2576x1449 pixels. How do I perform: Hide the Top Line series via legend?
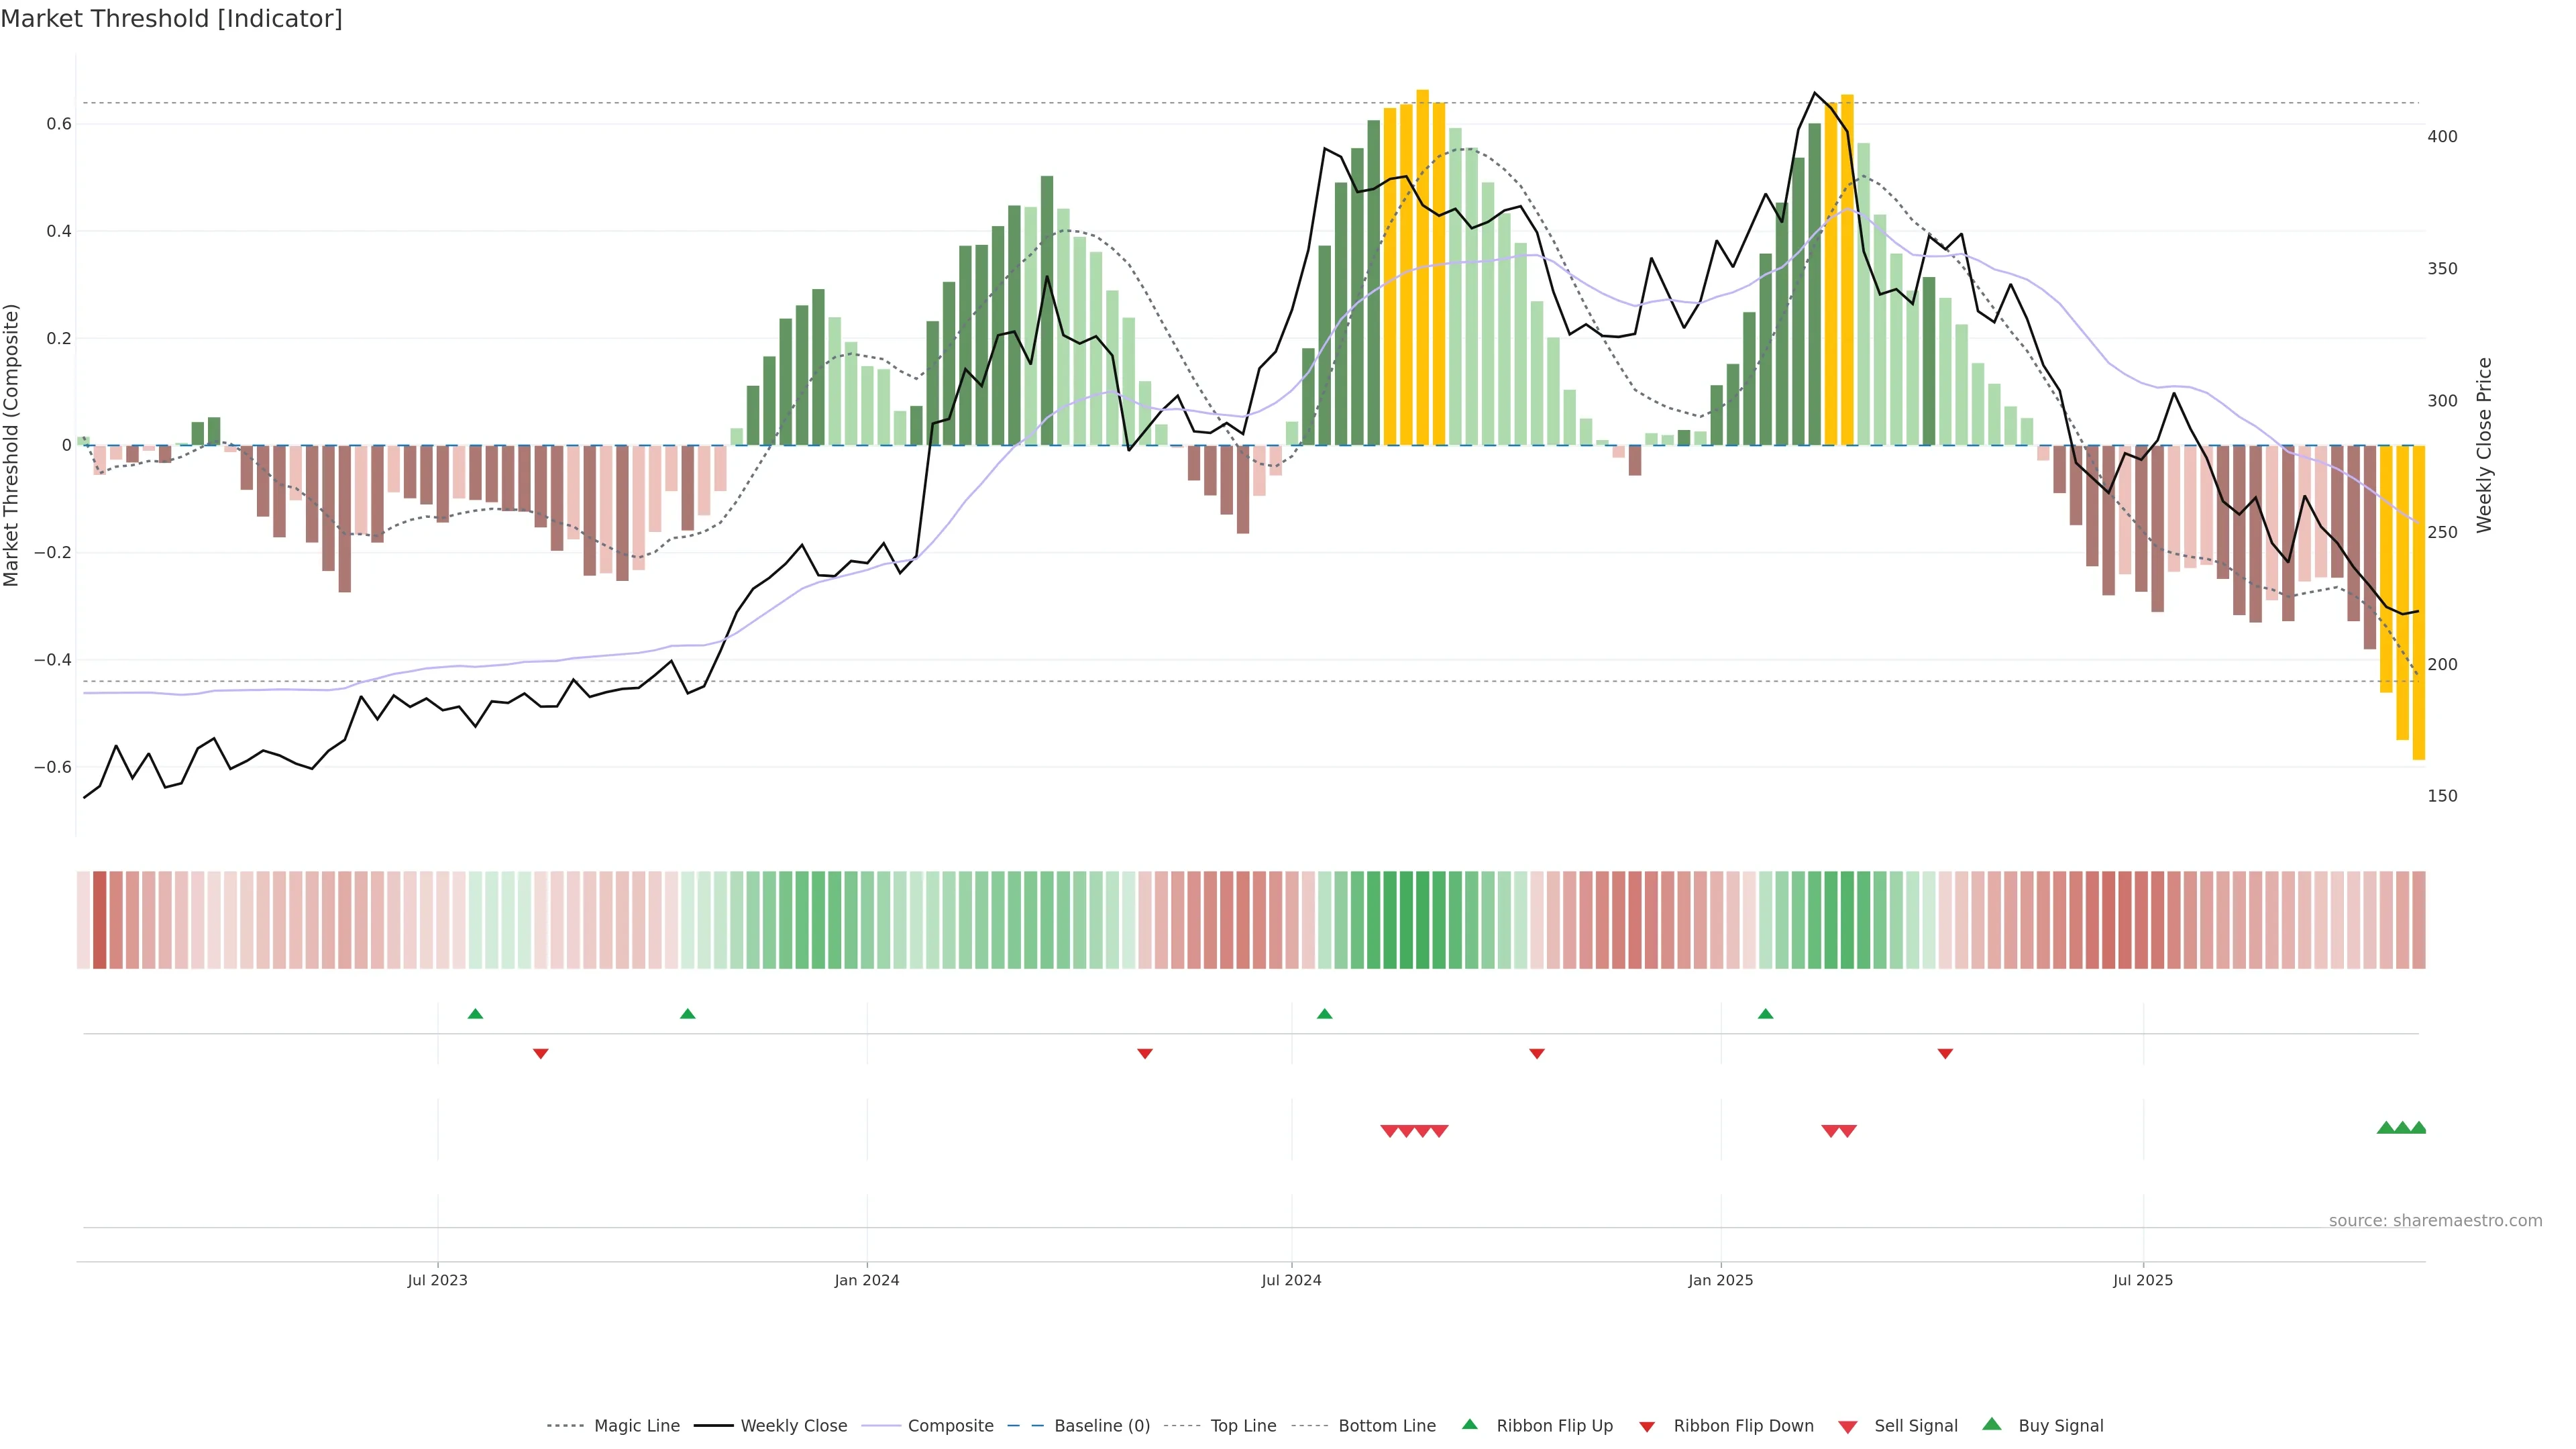(x=1243, y=1426)
